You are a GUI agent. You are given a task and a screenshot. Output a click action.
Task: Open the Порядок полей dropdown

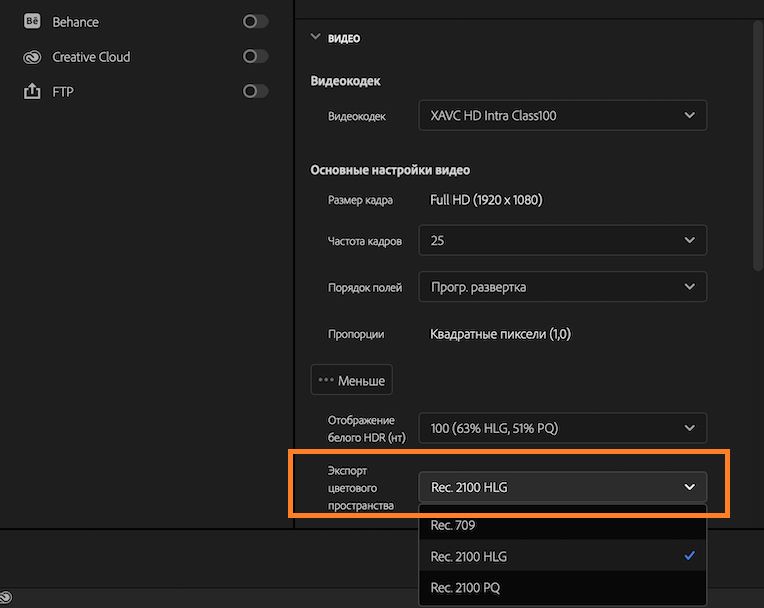point(562,287)
